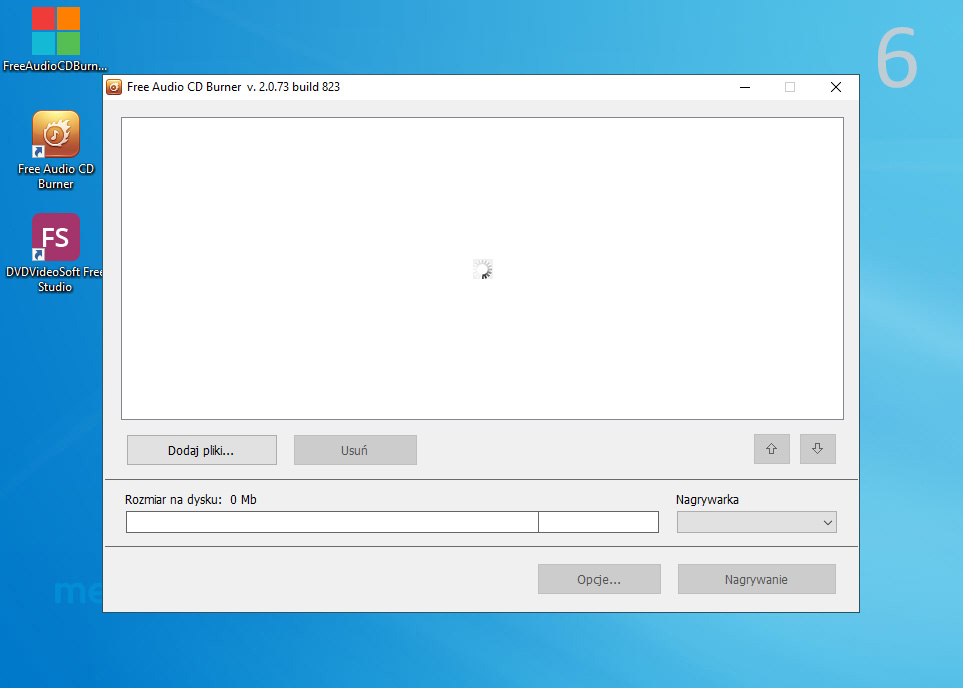Close the Free Audio CD Burner window
963x688 pixels.
(x=836, y=87)
